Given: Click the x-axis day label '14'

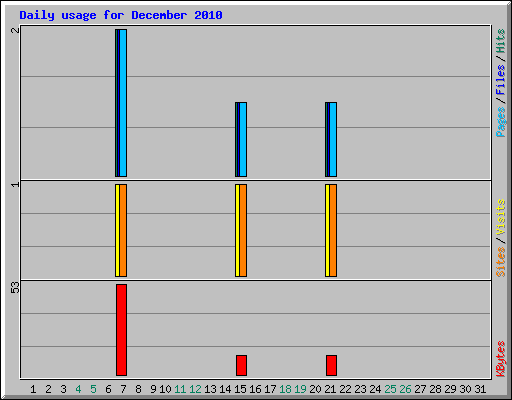Looking at the screenshot, I should (x=225, y=389).
